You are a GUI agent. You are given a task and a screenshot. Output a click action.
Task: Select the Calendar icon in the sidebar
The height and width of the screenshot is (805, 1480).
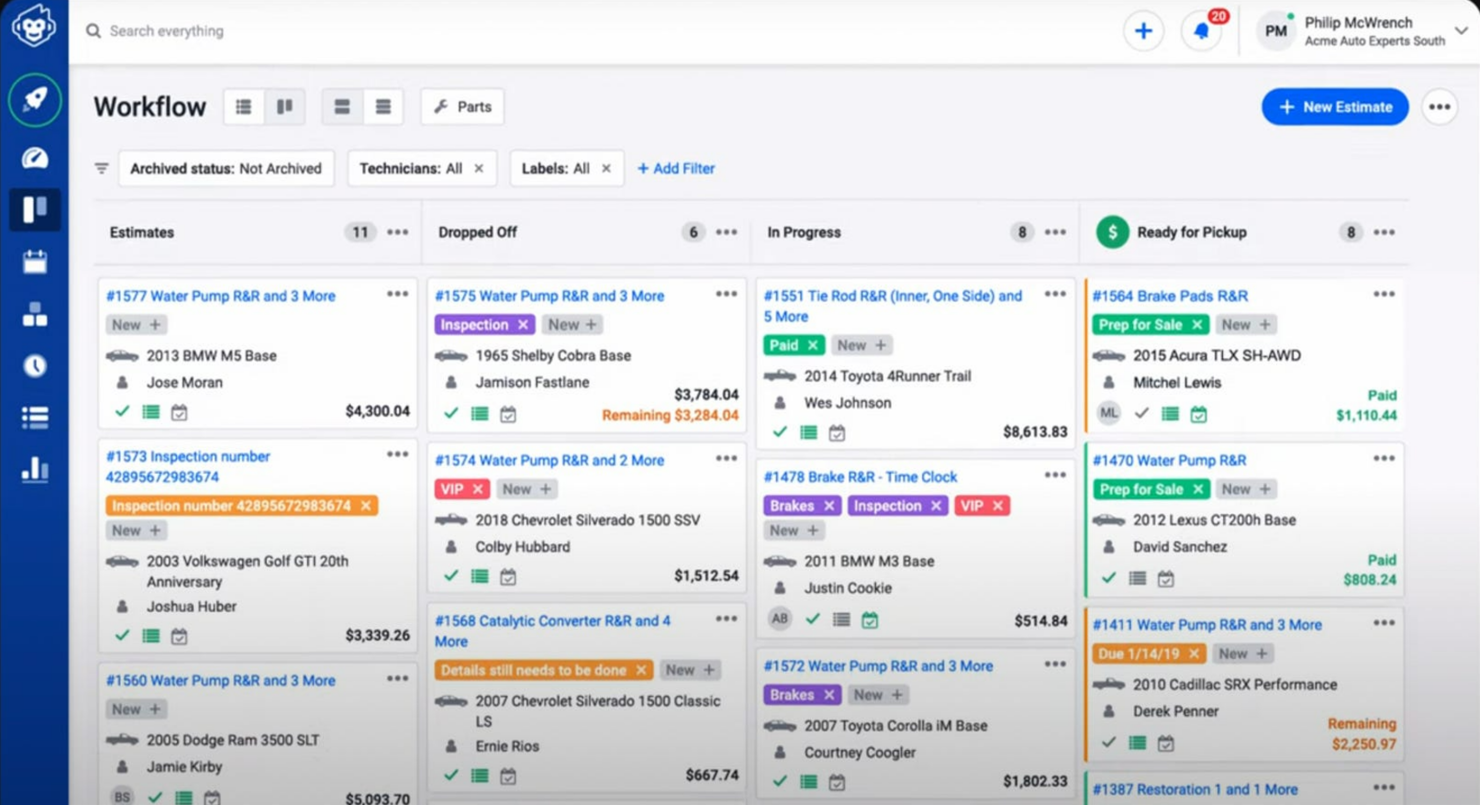(x=35, y=262)
